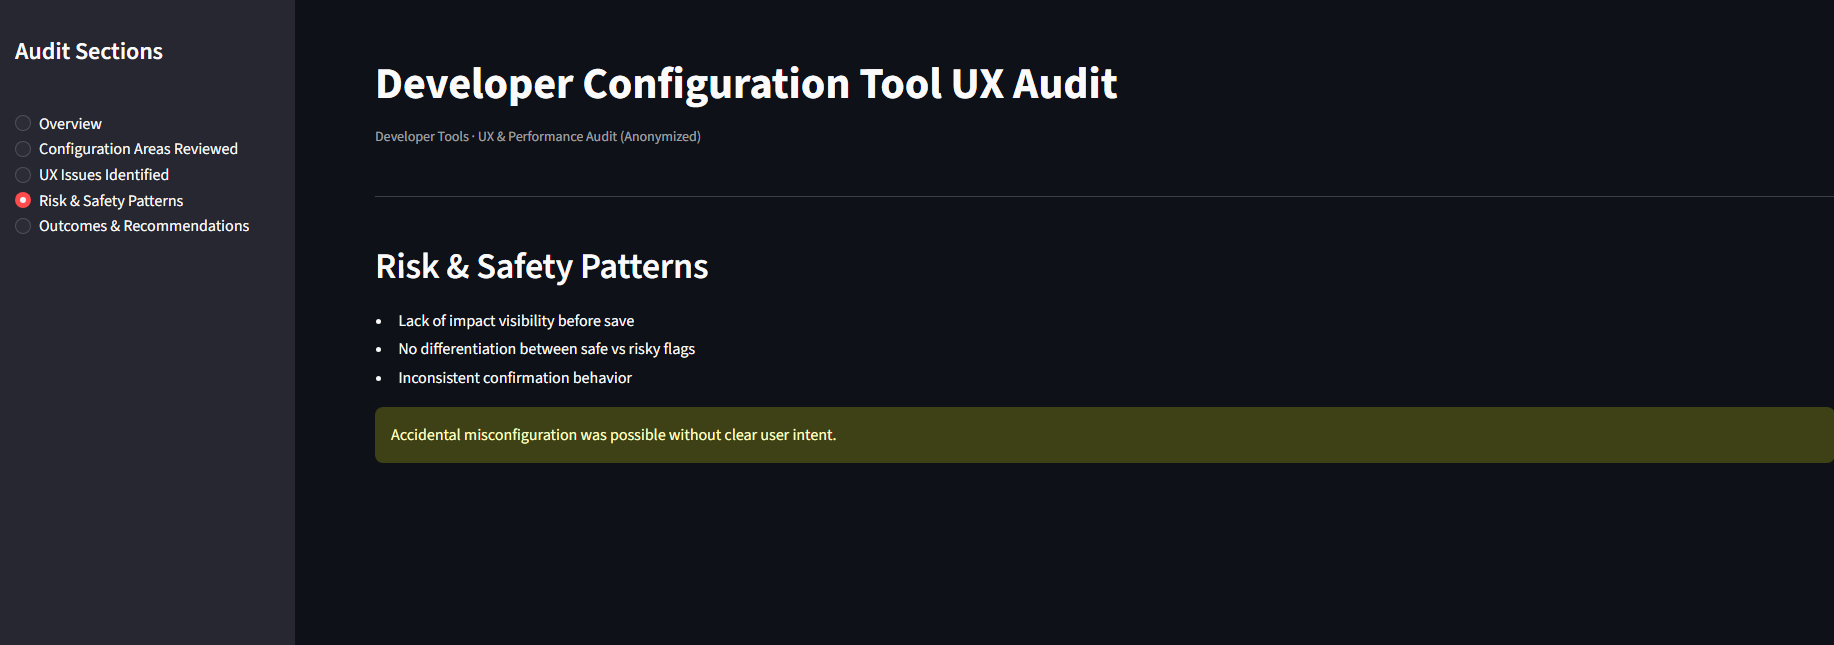
Task: Click the 'Inconsistent confirmation behavior' bullet
Action: click(x=515, y=378)
